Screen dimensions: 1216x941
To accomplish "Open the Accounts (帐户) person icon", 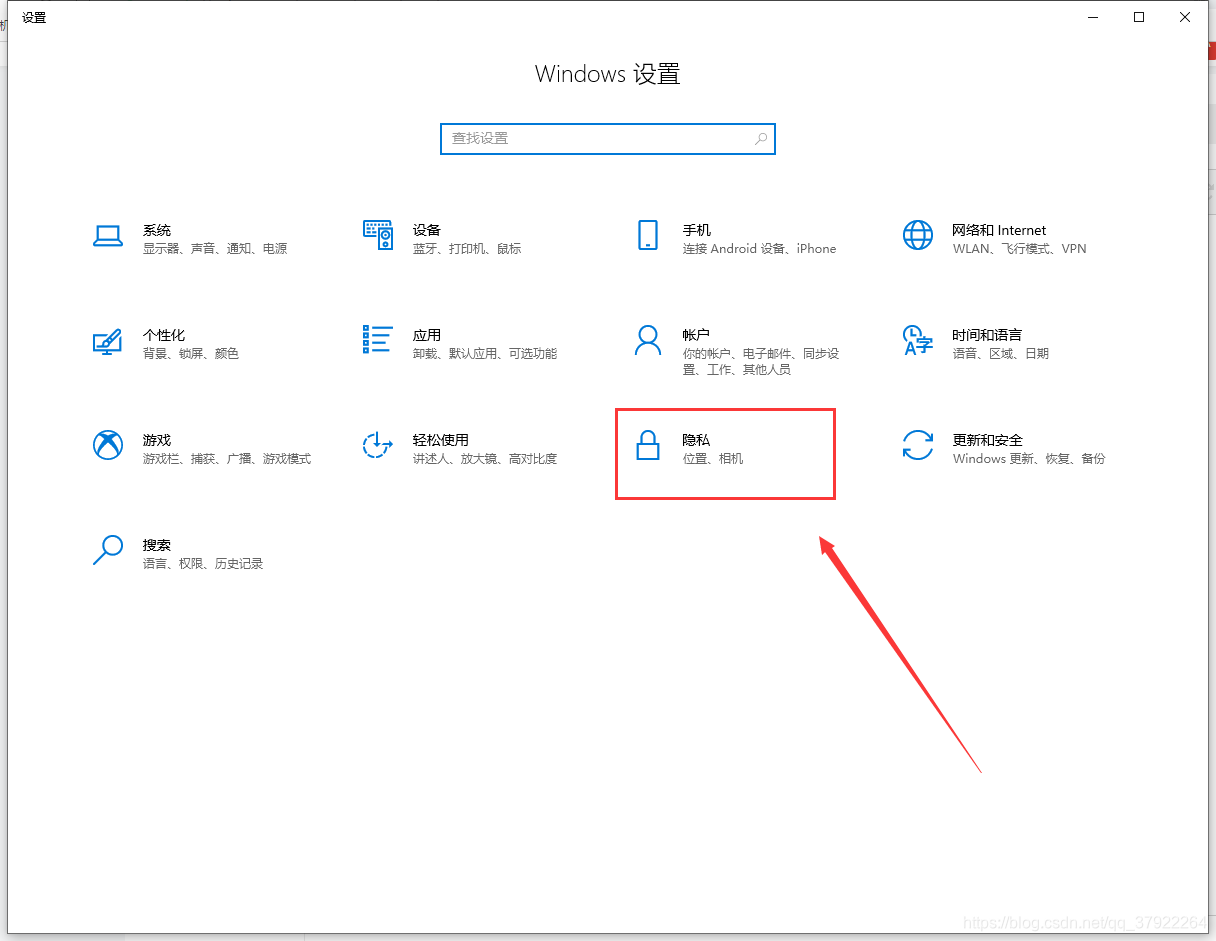I will [x=647, y=340].
